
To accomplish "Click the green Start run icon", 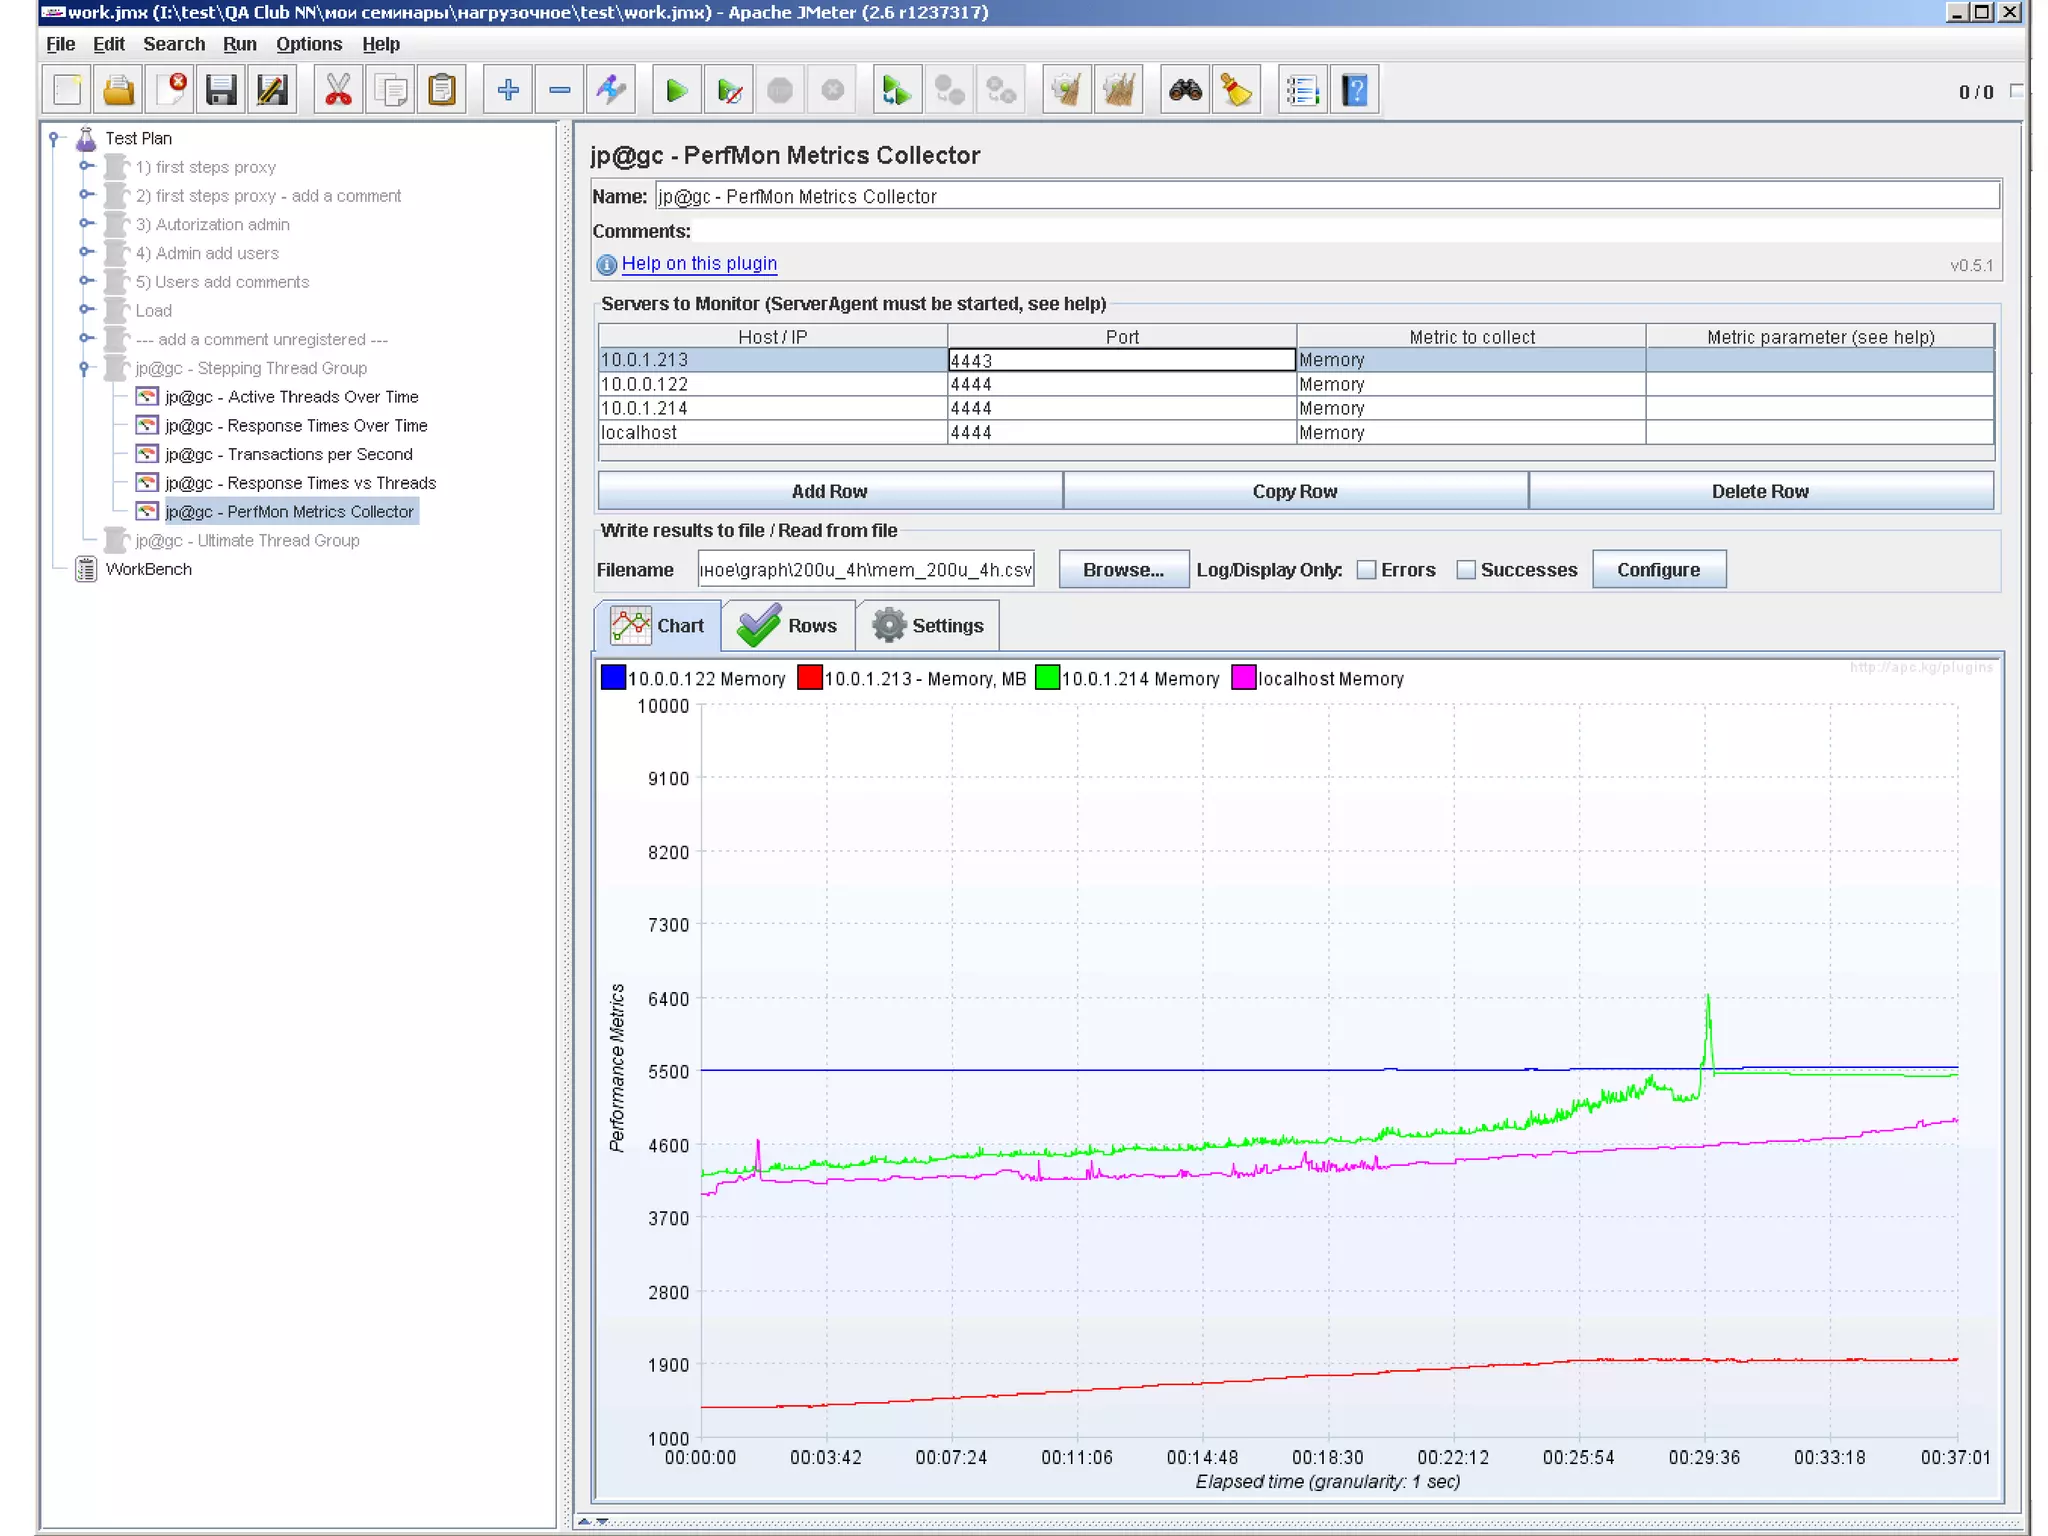I will point(676,91).
